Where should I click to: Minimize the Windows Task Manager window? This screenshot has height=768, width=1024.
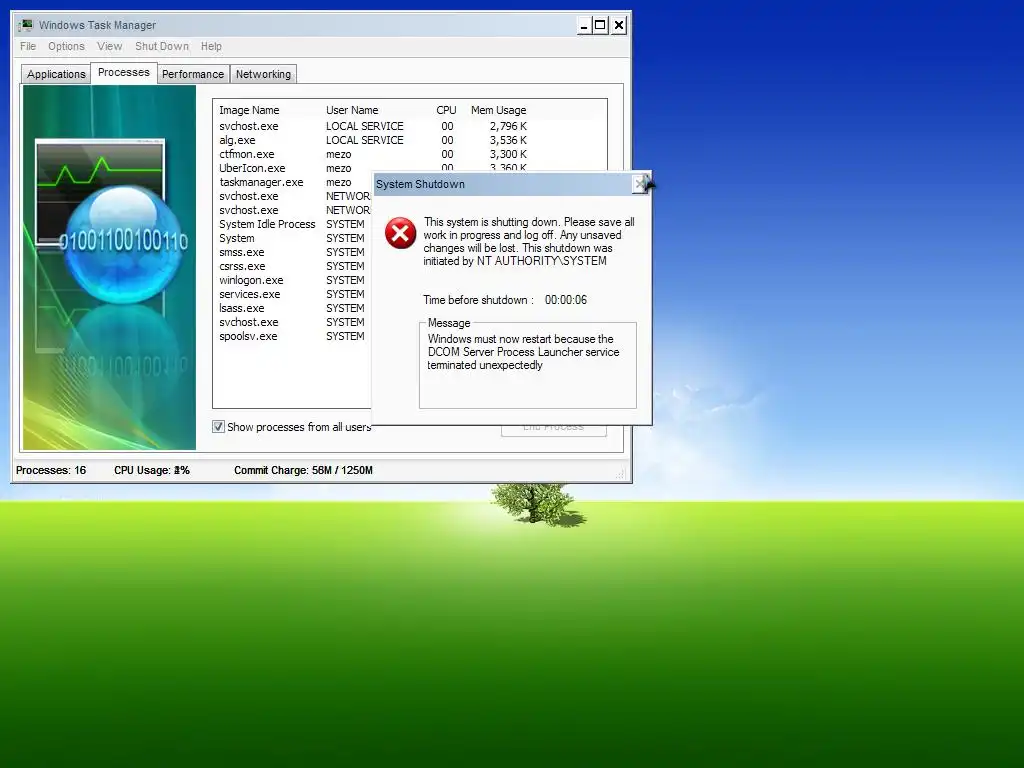(584, 25)
